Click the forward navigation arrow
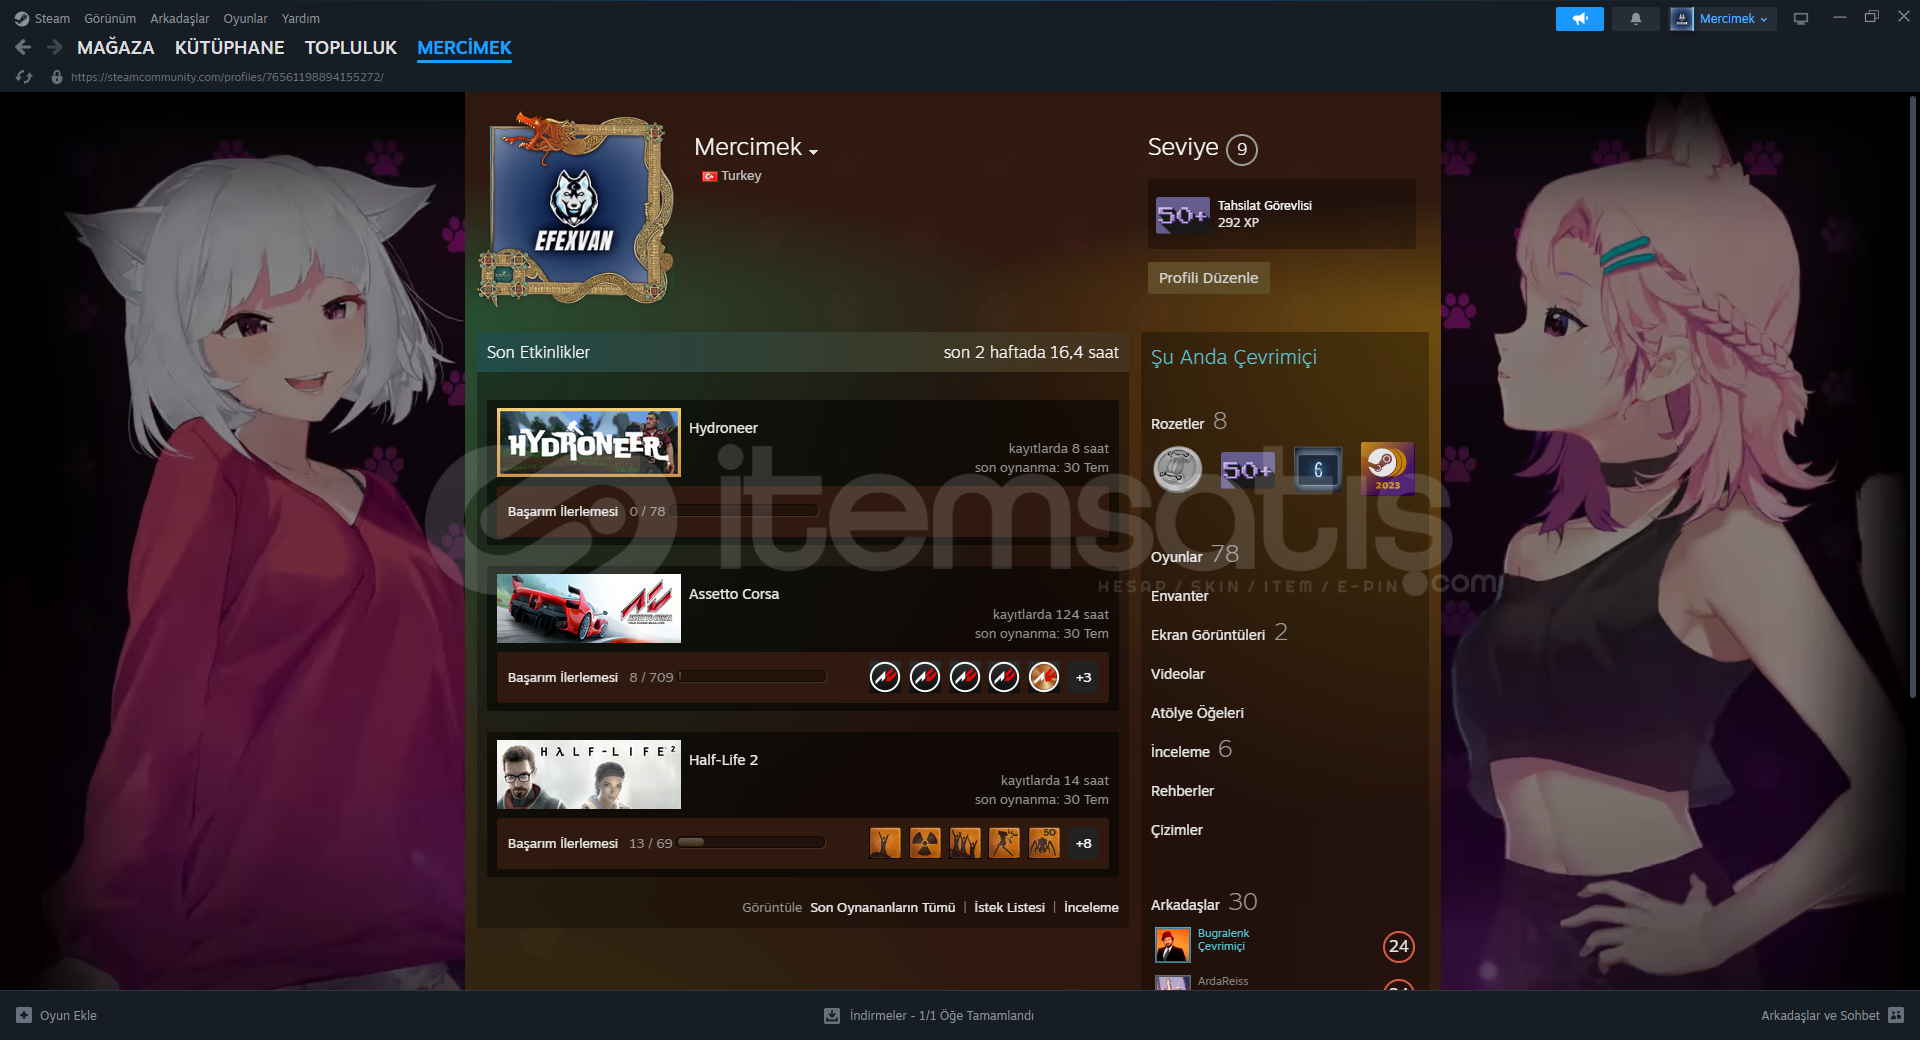This screenshot has width=1920, height=1040. (x=55, y=47)
